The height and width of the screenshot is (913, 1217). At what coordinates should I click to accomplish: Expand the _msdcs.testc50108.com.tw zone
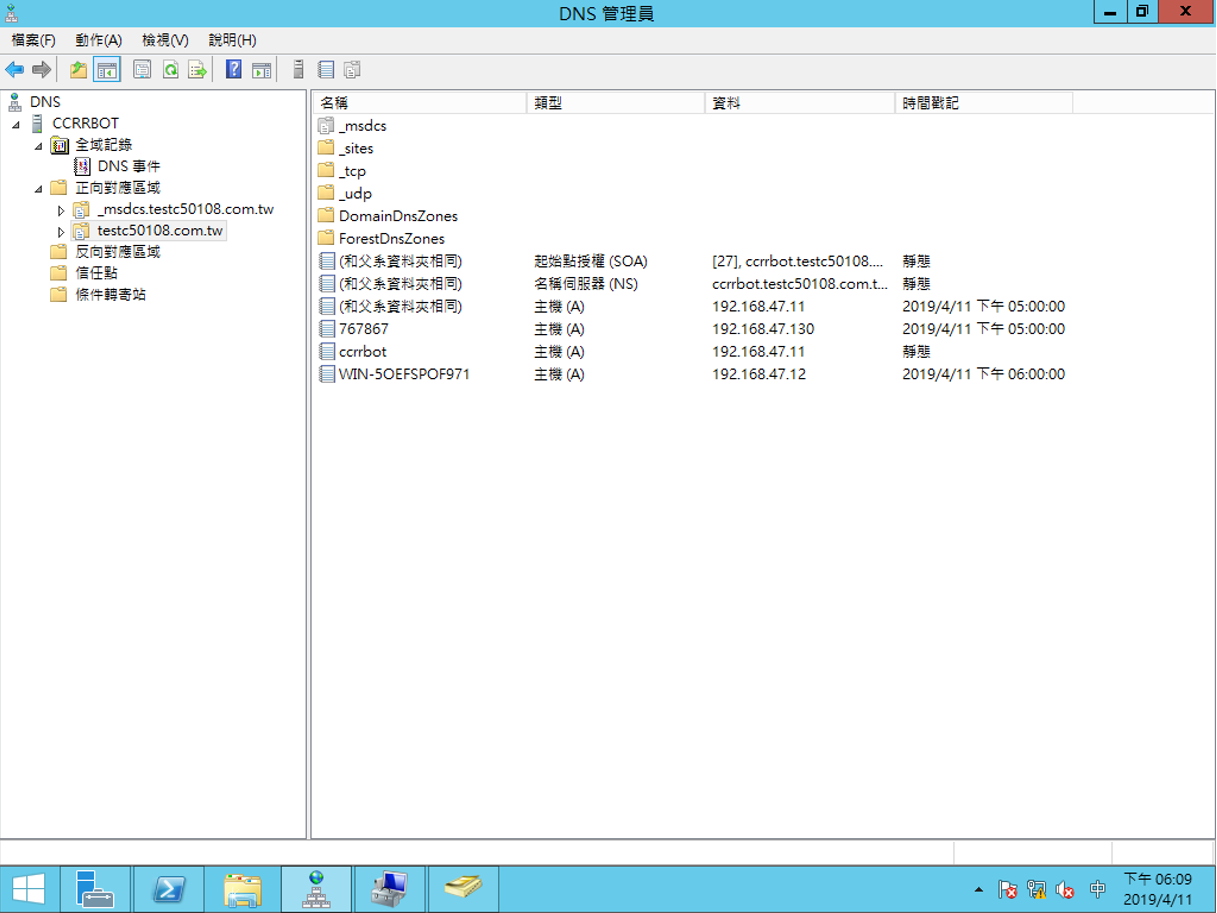coord(61,210)
